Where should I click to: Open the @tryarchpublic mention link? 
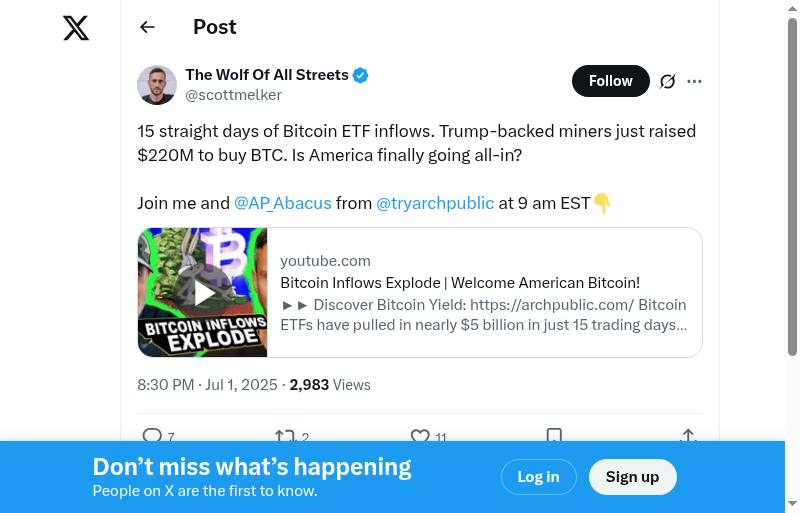[435, 203]
